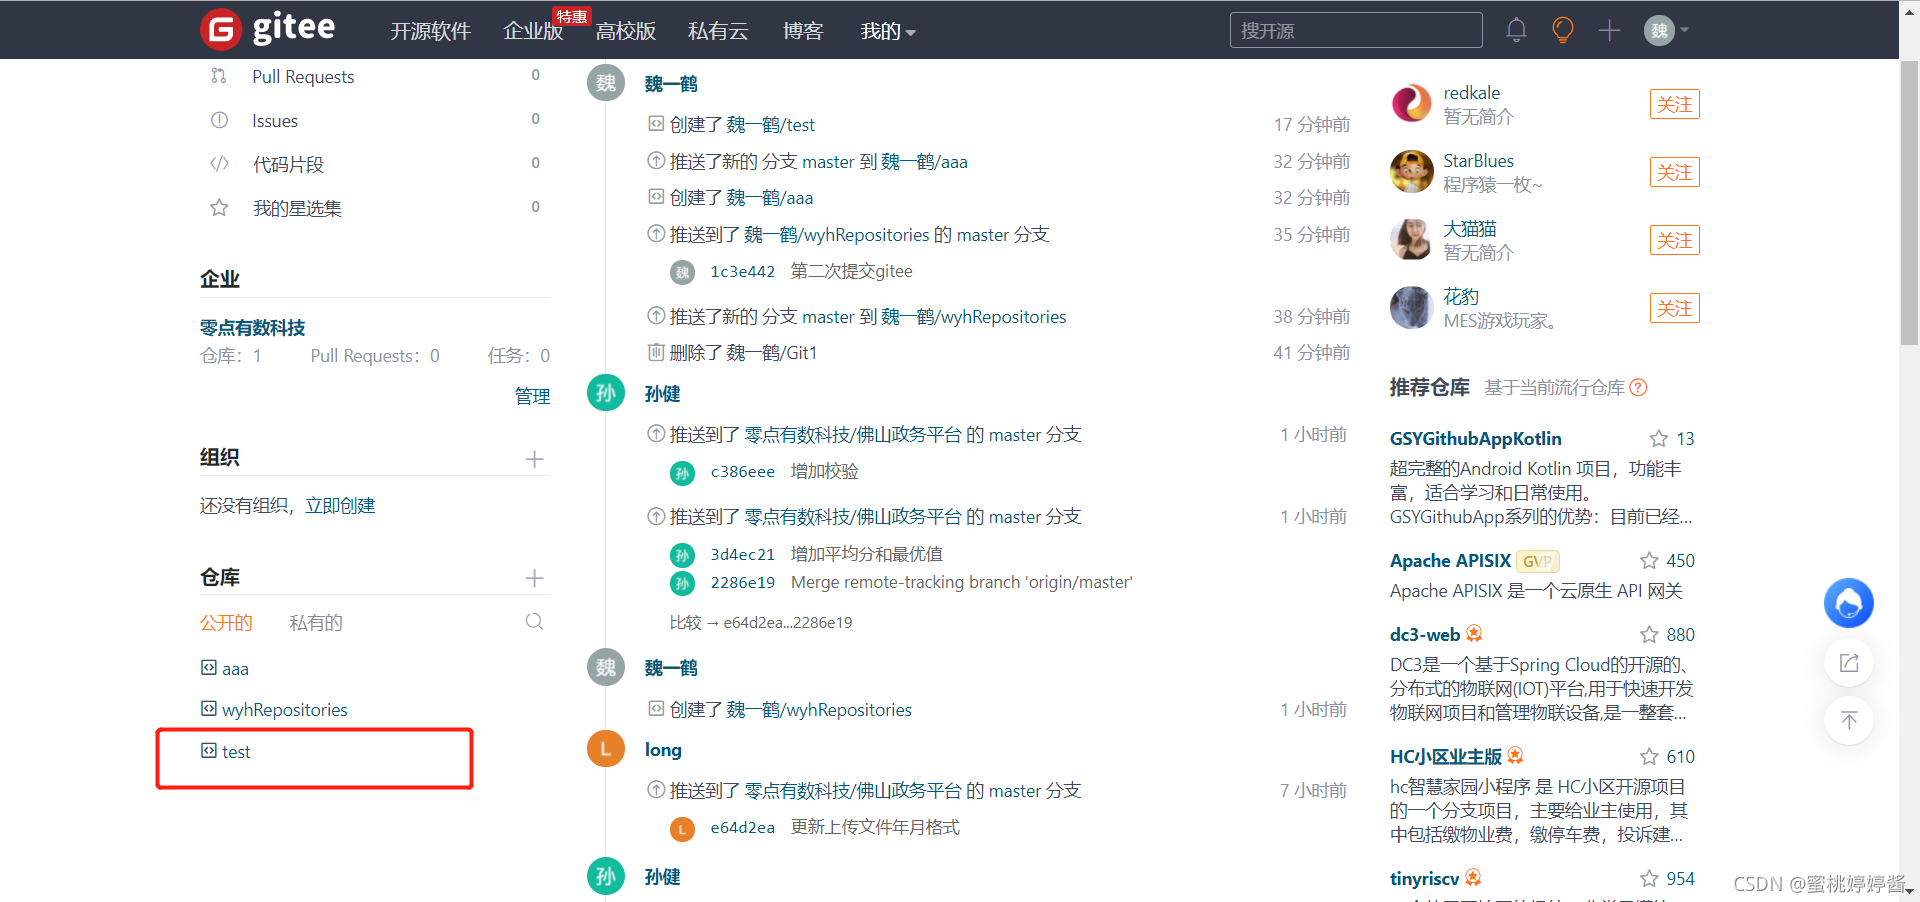The image size is (1920, 902).
Task: Click the Pull Requests branch icon
Action: (x=219, y=76)
